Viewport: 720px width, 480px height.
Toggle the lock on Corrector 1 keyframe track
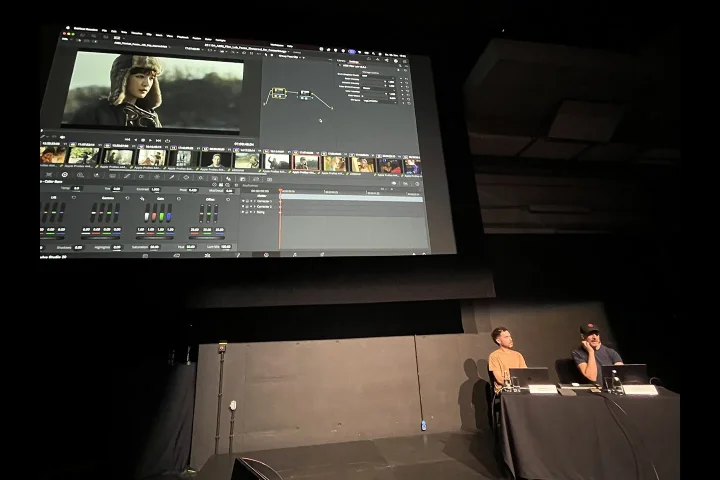point(248,201)
